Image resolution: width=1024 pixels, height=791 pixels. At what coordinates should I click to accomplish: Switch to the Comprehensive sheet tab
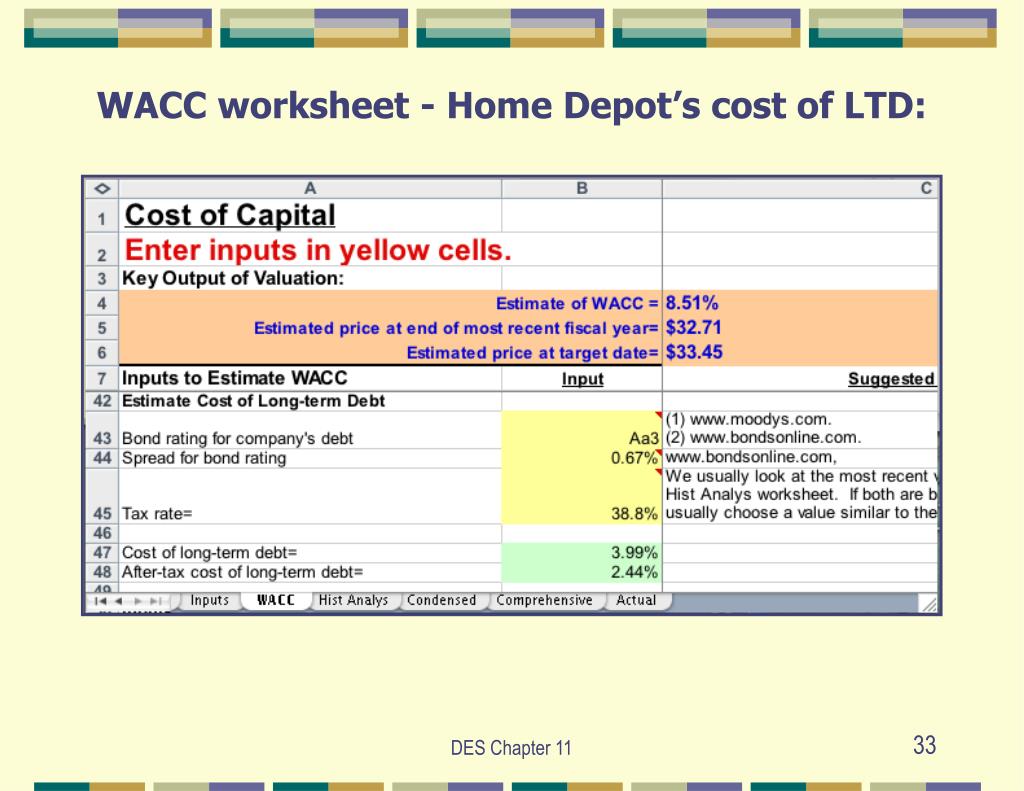click(544, 600)
